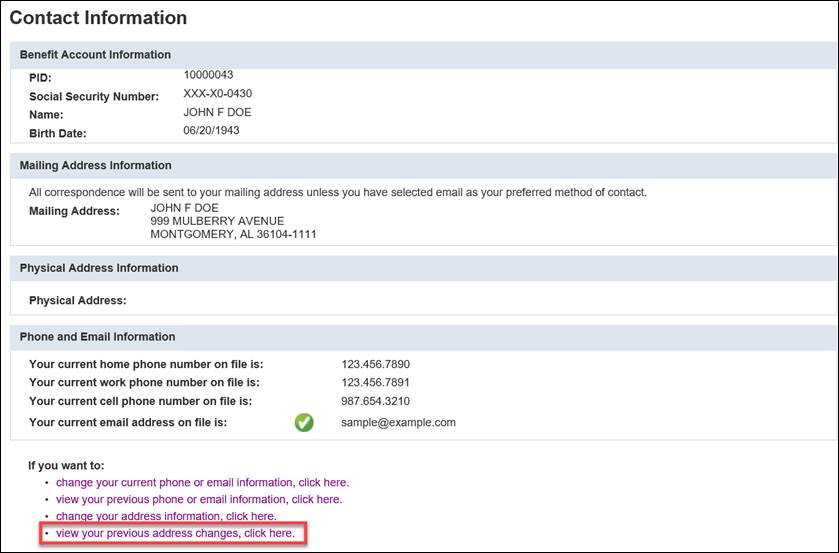Select the Physical Address Information section header
This screenshot has height=553, width=839.
click(99, 268)
